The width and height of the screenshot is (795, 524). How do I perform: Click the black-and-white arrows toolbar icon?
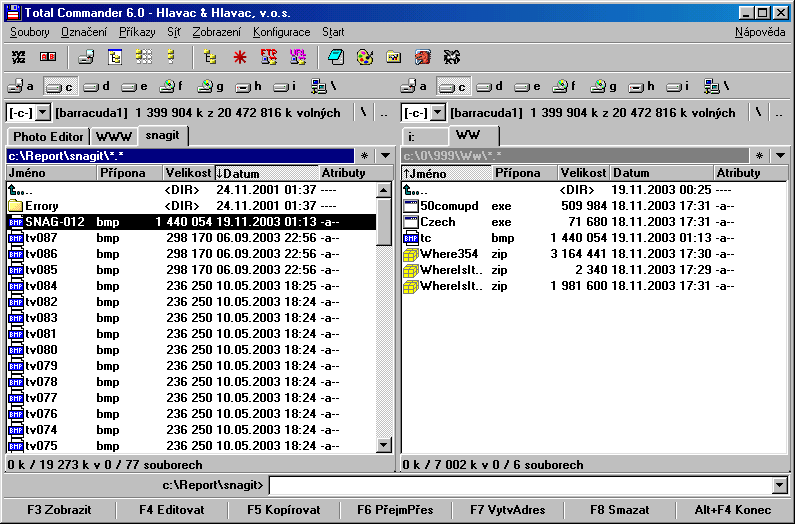pos(451,57)
